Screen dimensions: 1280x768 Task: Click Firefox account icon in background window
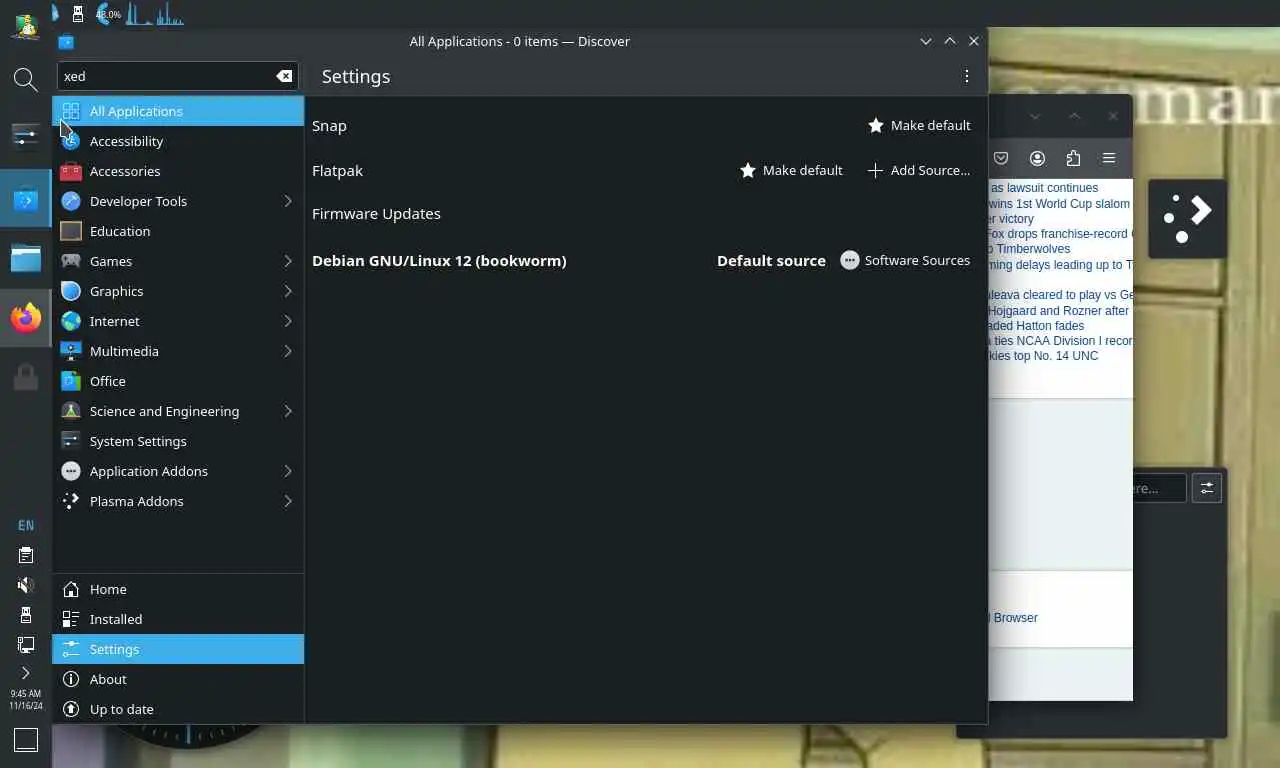pyautogui.click(x=1037, y=158)
